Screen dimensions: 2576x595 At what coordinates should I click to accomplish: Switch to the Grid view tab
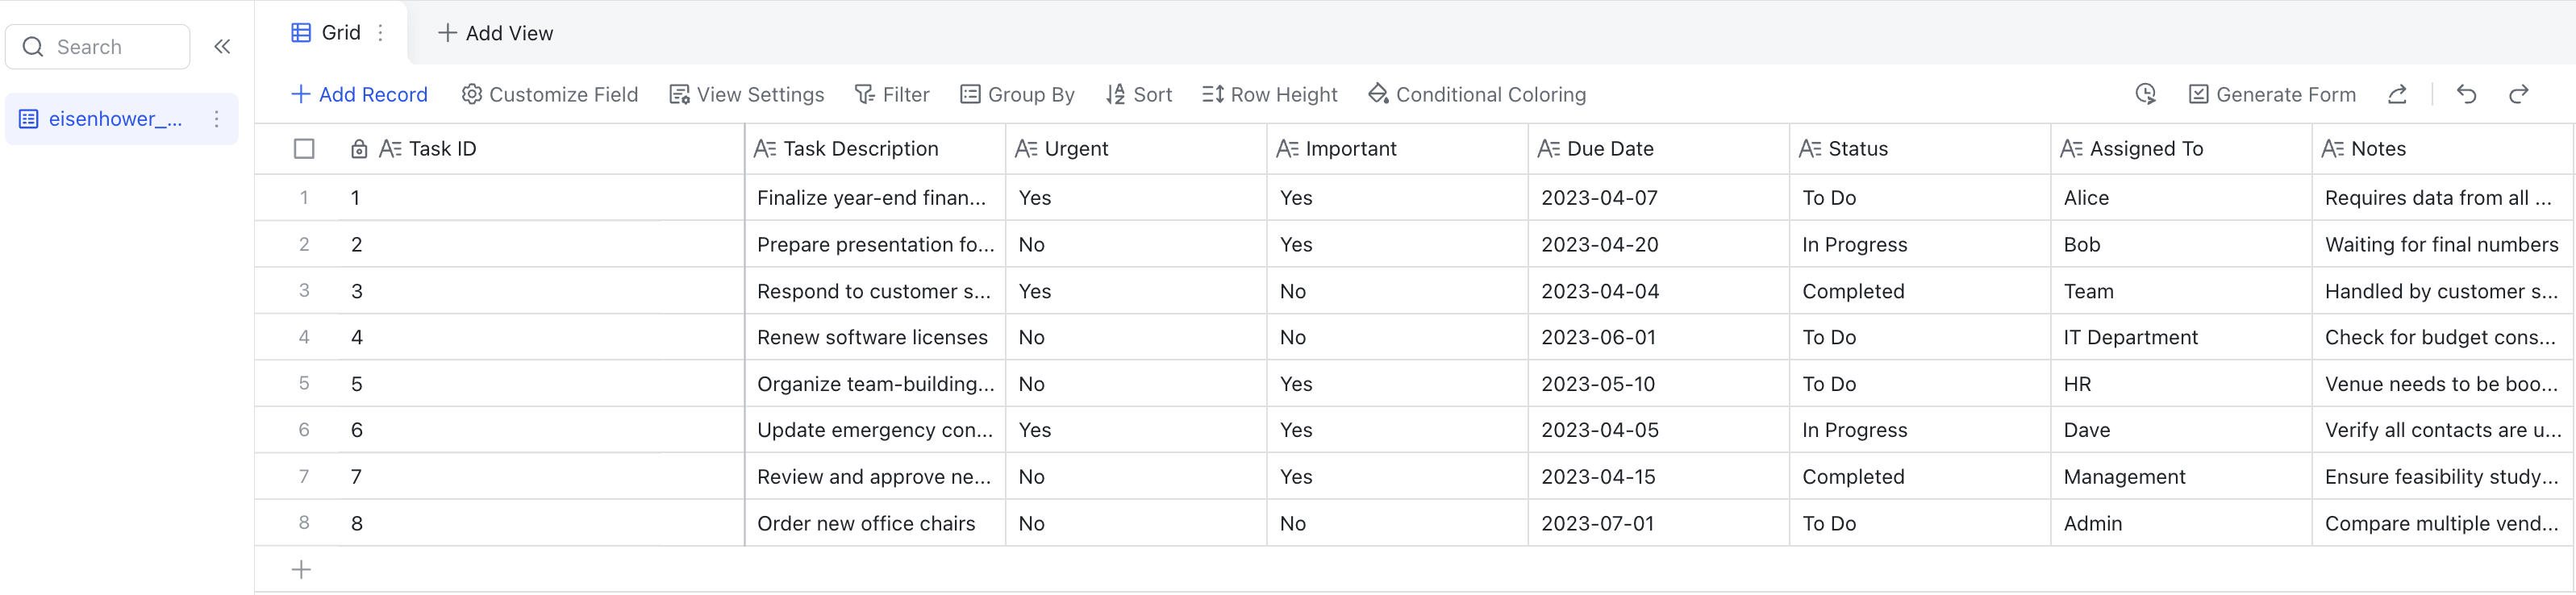click(x=326, y=33)
